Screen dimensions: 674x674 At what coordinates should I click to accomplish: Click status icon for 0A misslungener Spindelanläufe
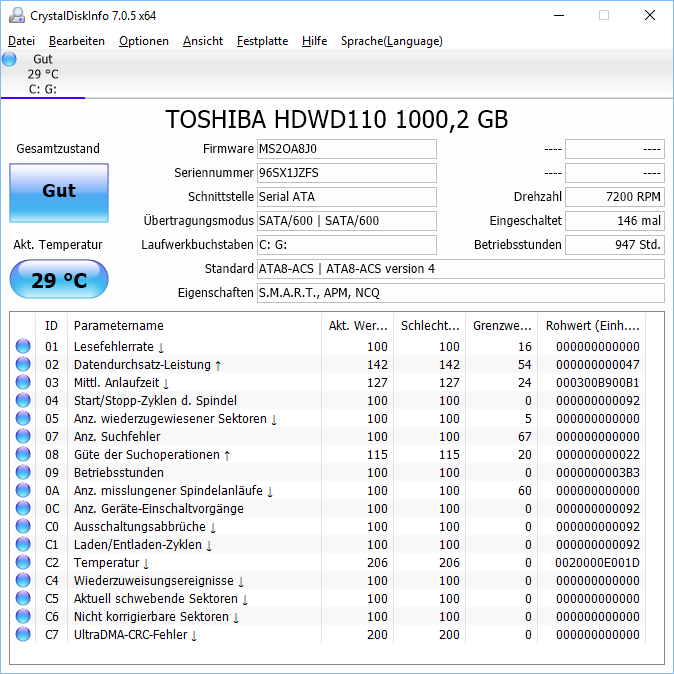pyautogui.click(x=23, y=491)
